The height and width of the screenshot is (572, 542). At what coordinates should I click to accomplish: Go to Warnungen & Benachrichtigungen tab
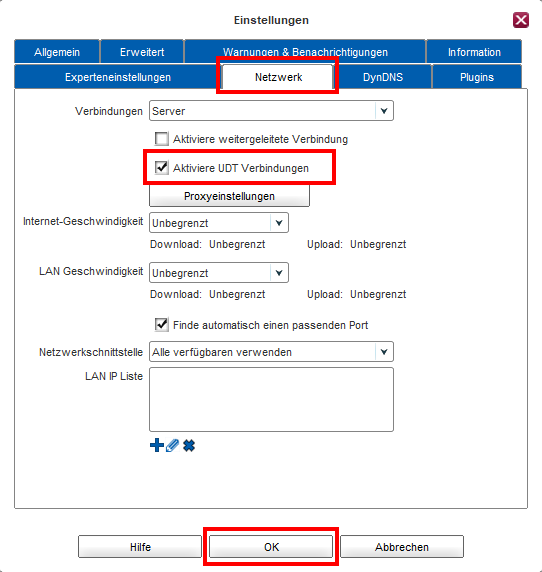click(x=305, y=52)
